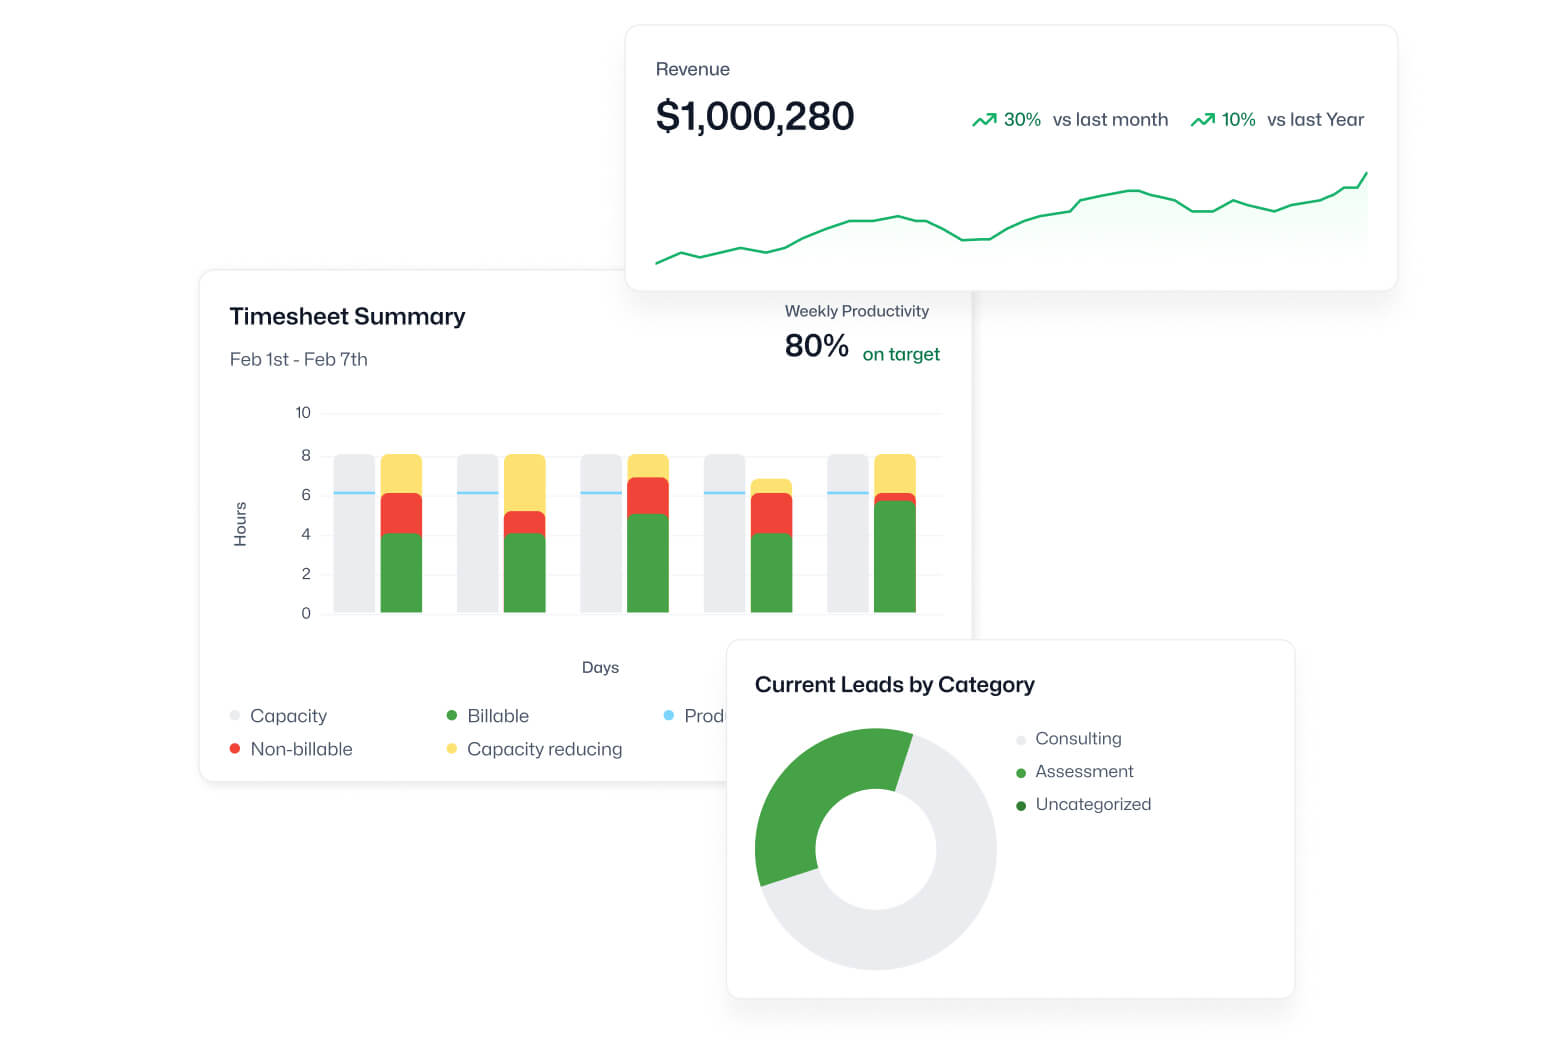Click the Billable legend green dot
Viewport: 1560px width, 1053px height.
tap(452, 716)
